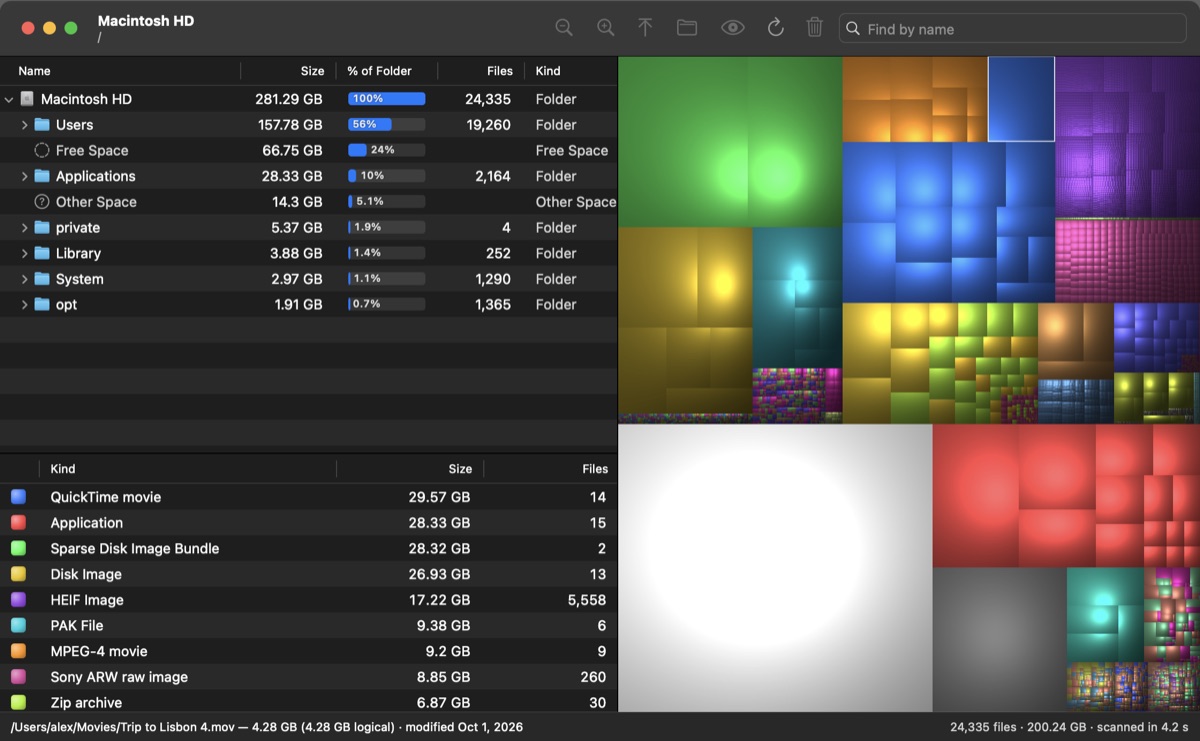Expand the private folder

[25, 228]
